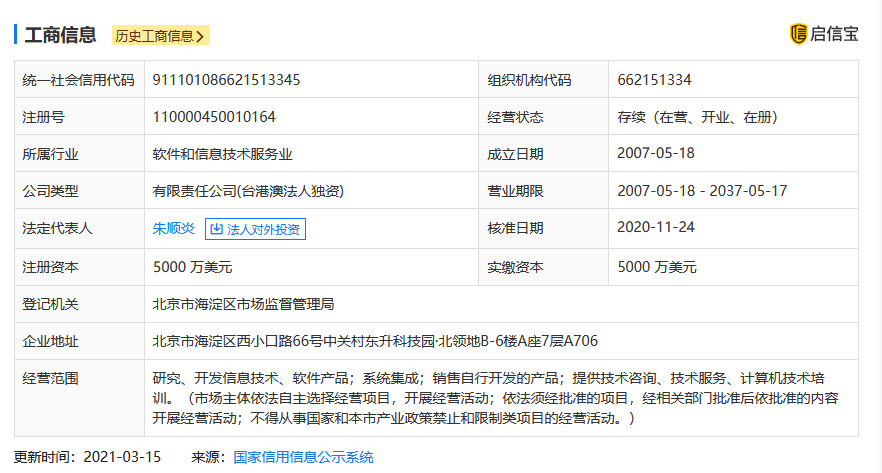Viewport: 882px width, 473px height.
Task: Click the 统一社会信用代码 label cell
Action: click(x=79, y=79)
